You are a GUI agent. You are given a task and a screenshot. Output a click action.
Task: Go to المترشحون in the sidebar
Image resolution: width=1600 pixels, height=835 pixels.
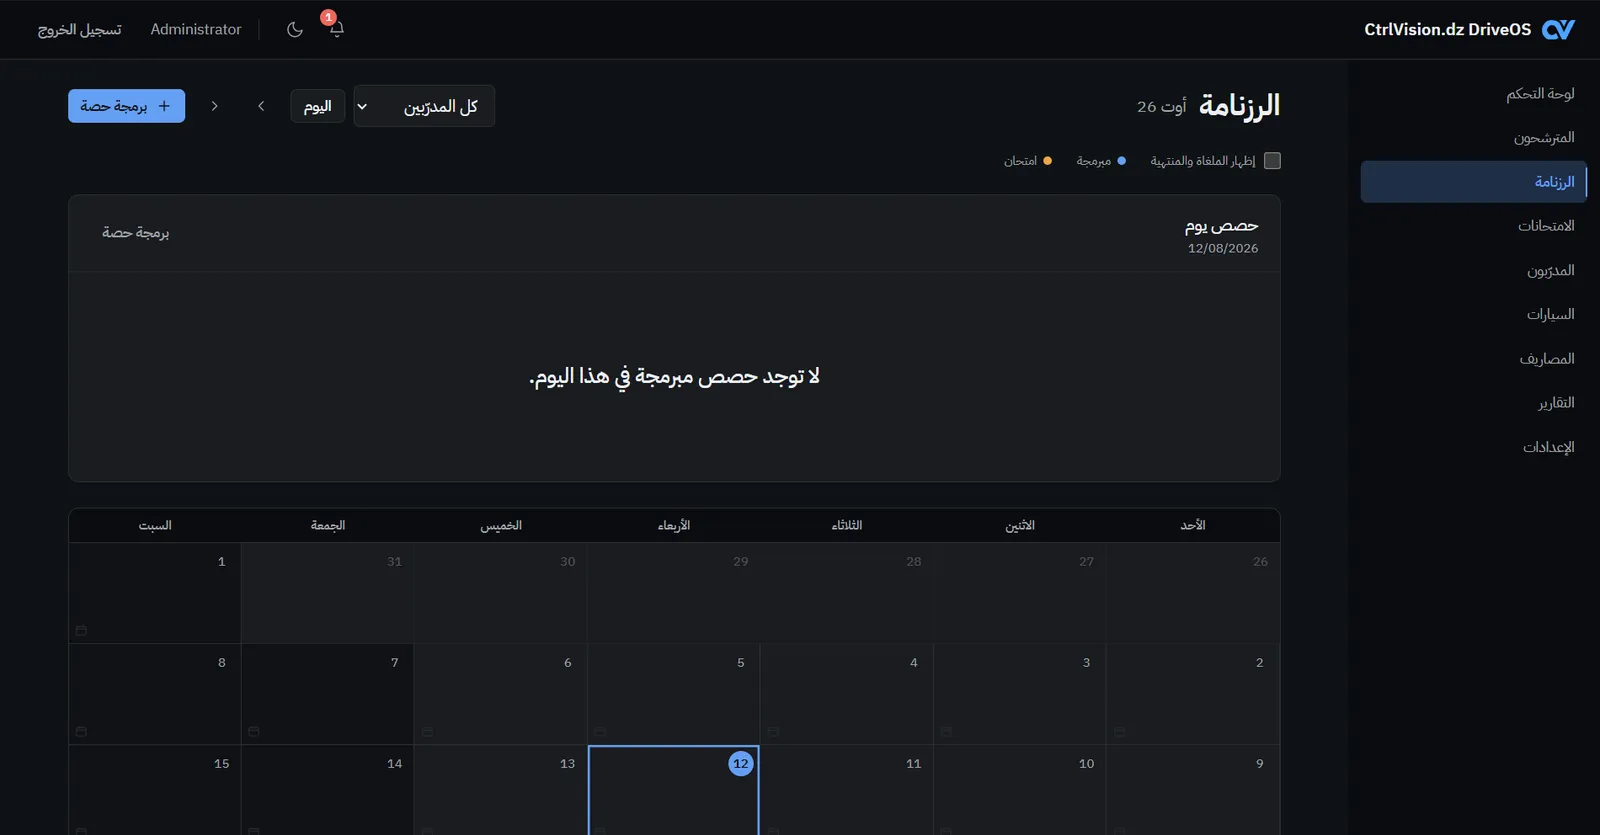[x=1474, y=137]
